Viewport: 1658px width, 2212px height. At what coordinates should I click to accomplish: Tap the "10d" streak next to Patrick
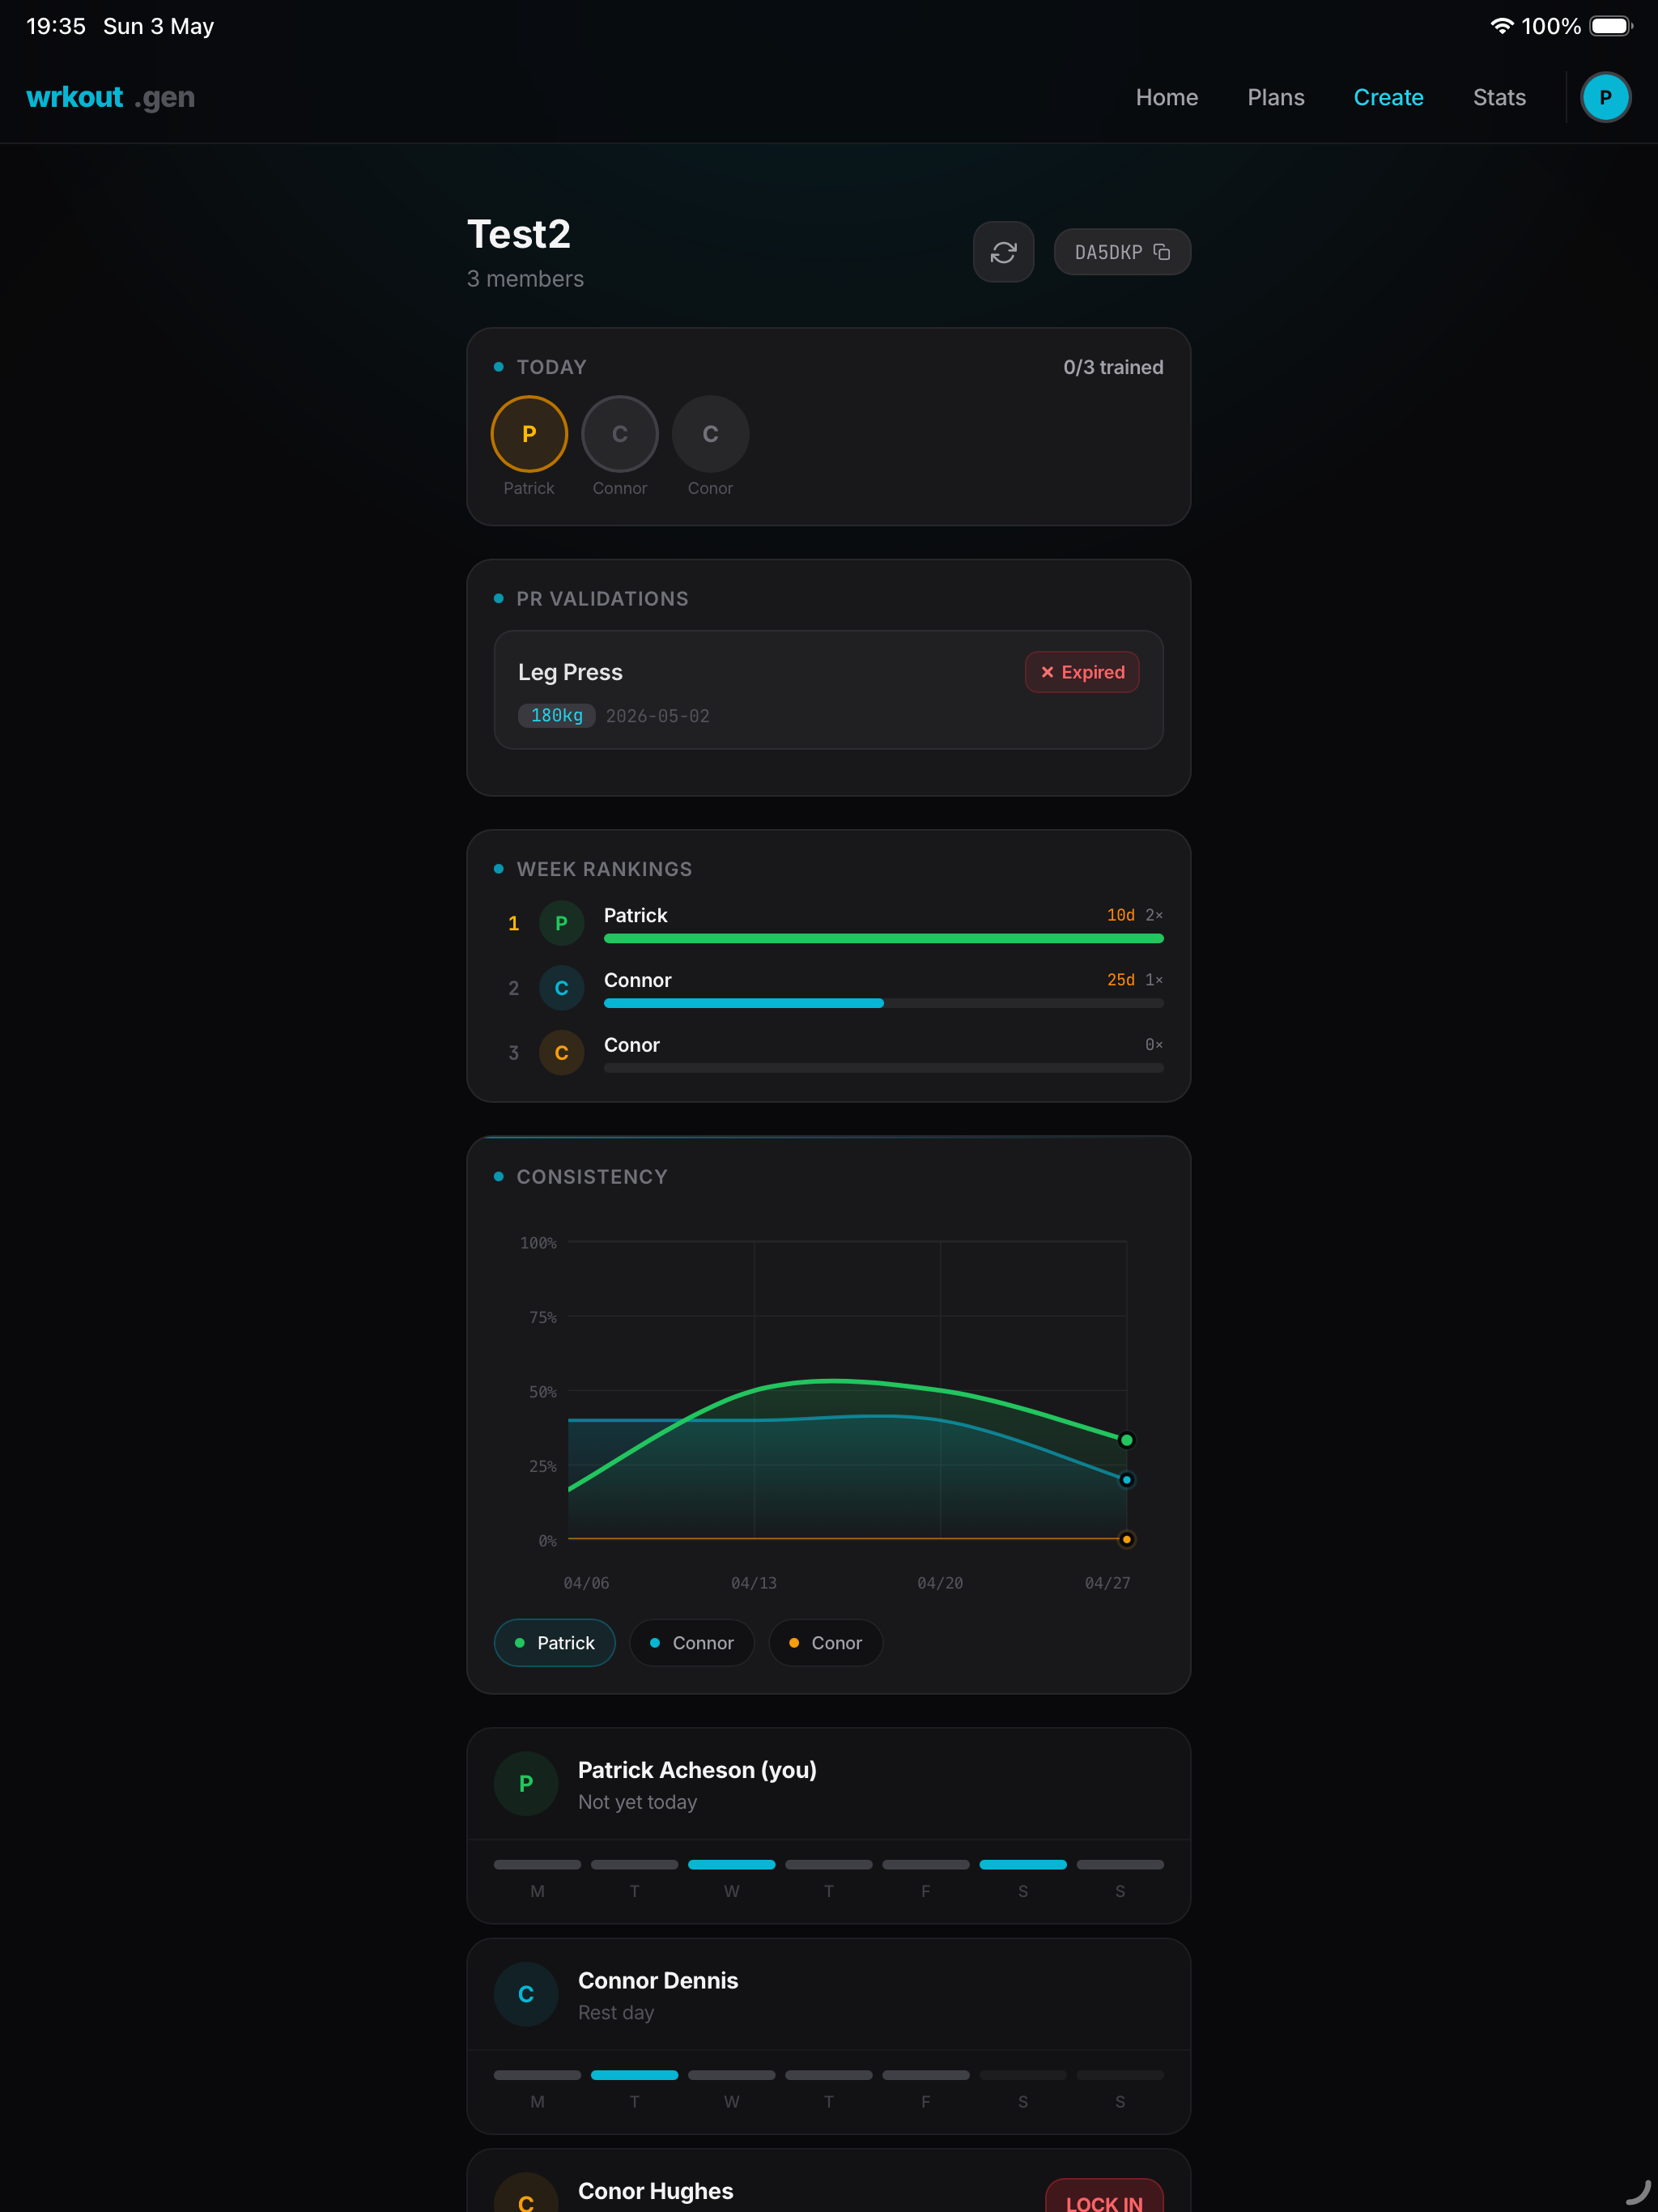click(1121, 915)
